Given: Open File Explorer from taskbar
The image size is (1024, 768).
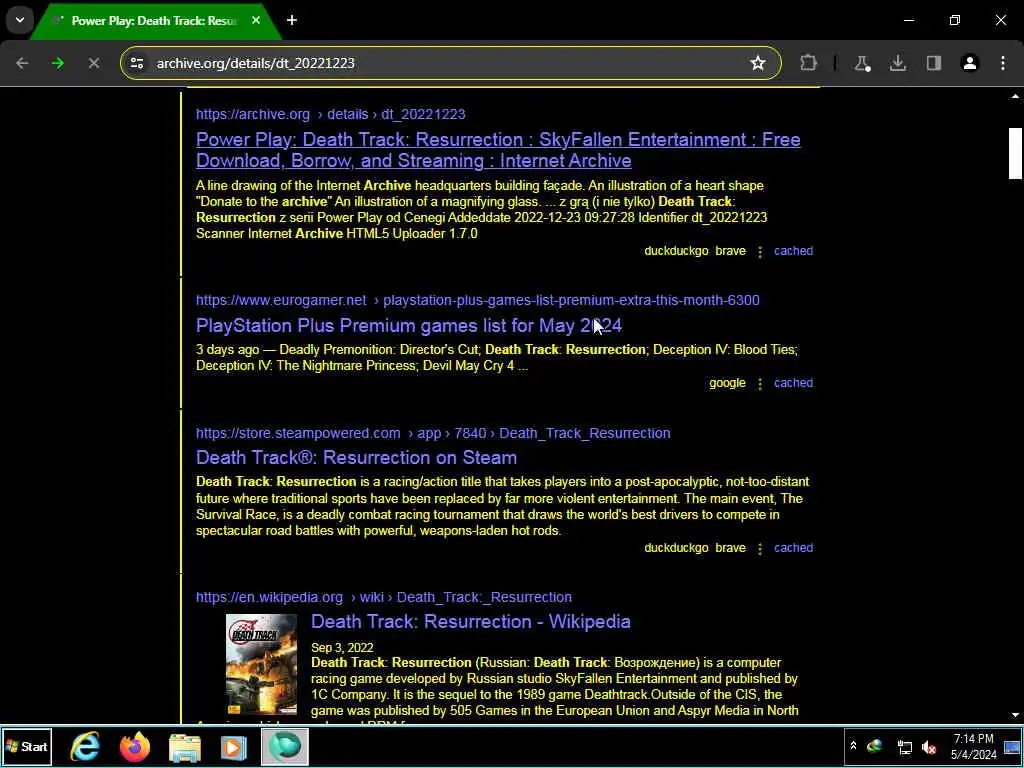Looking at the screenshot, I should (185, 746).
